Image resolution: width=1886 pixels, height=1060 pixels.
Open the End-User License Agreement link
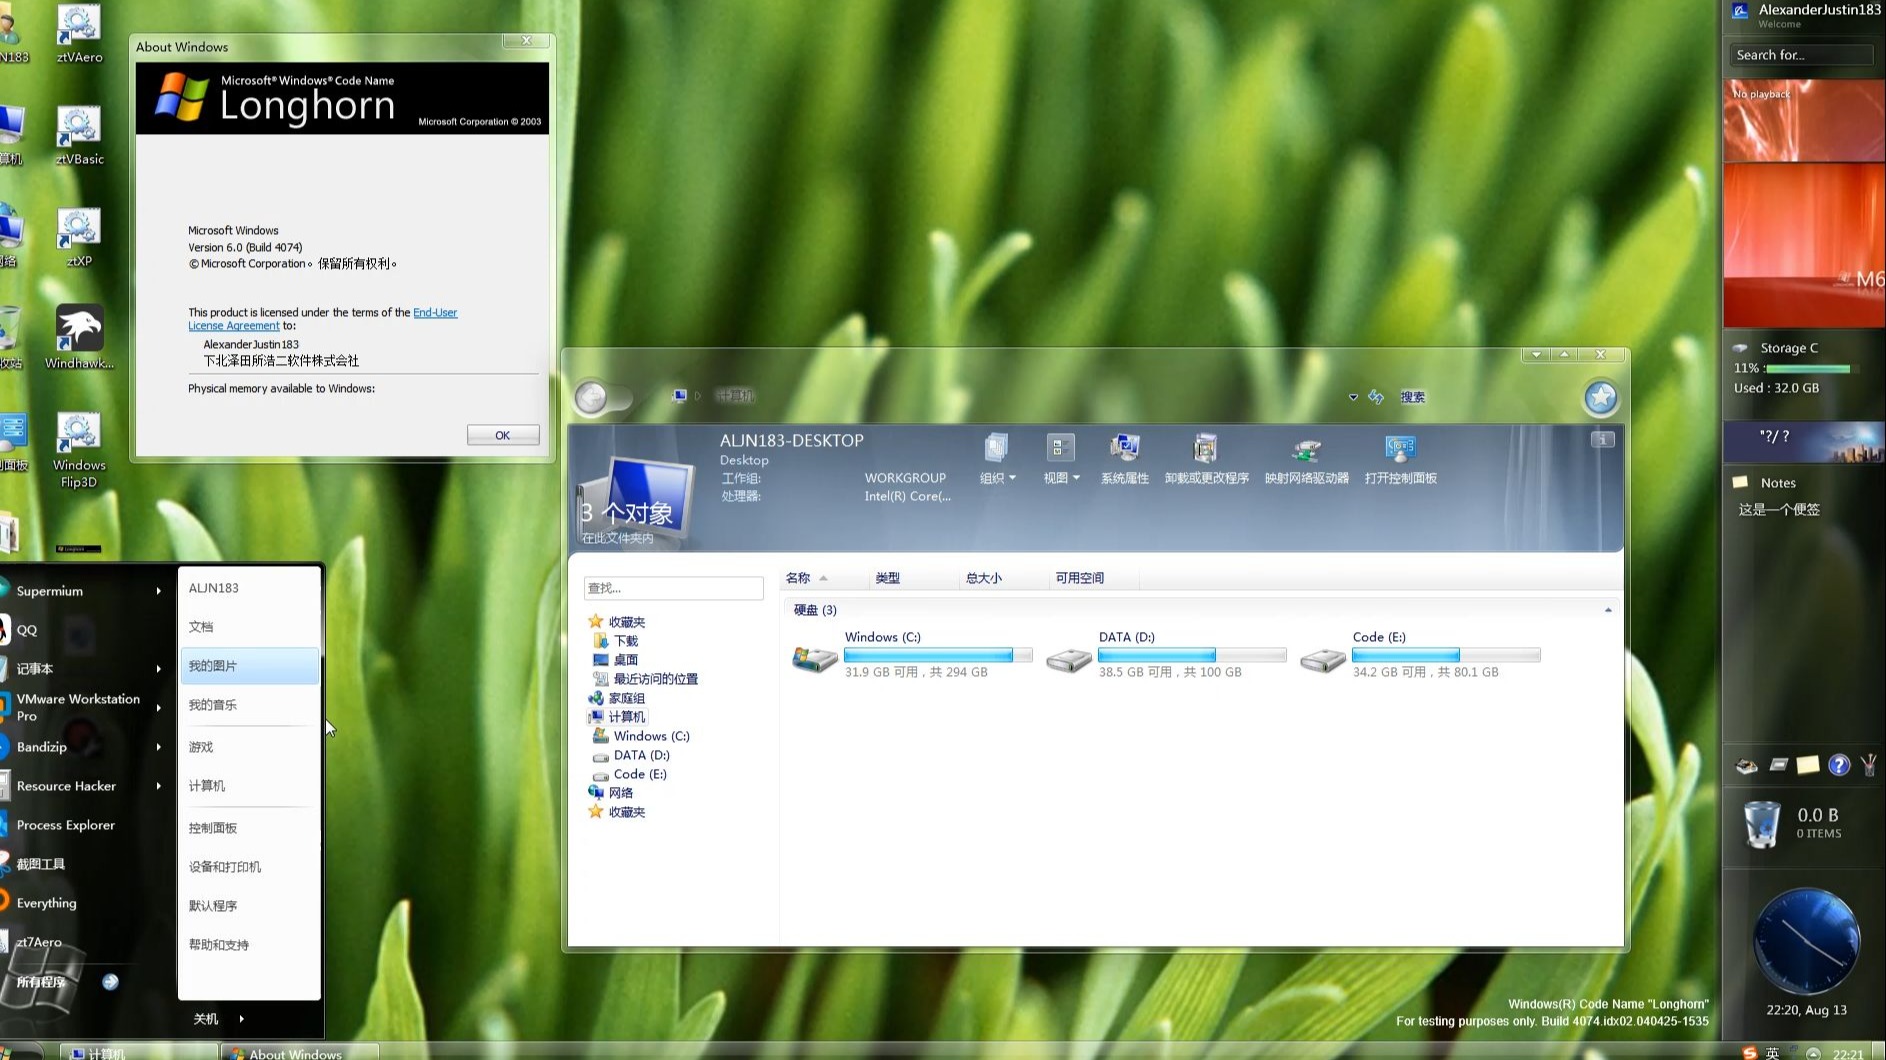click(323, 319)
